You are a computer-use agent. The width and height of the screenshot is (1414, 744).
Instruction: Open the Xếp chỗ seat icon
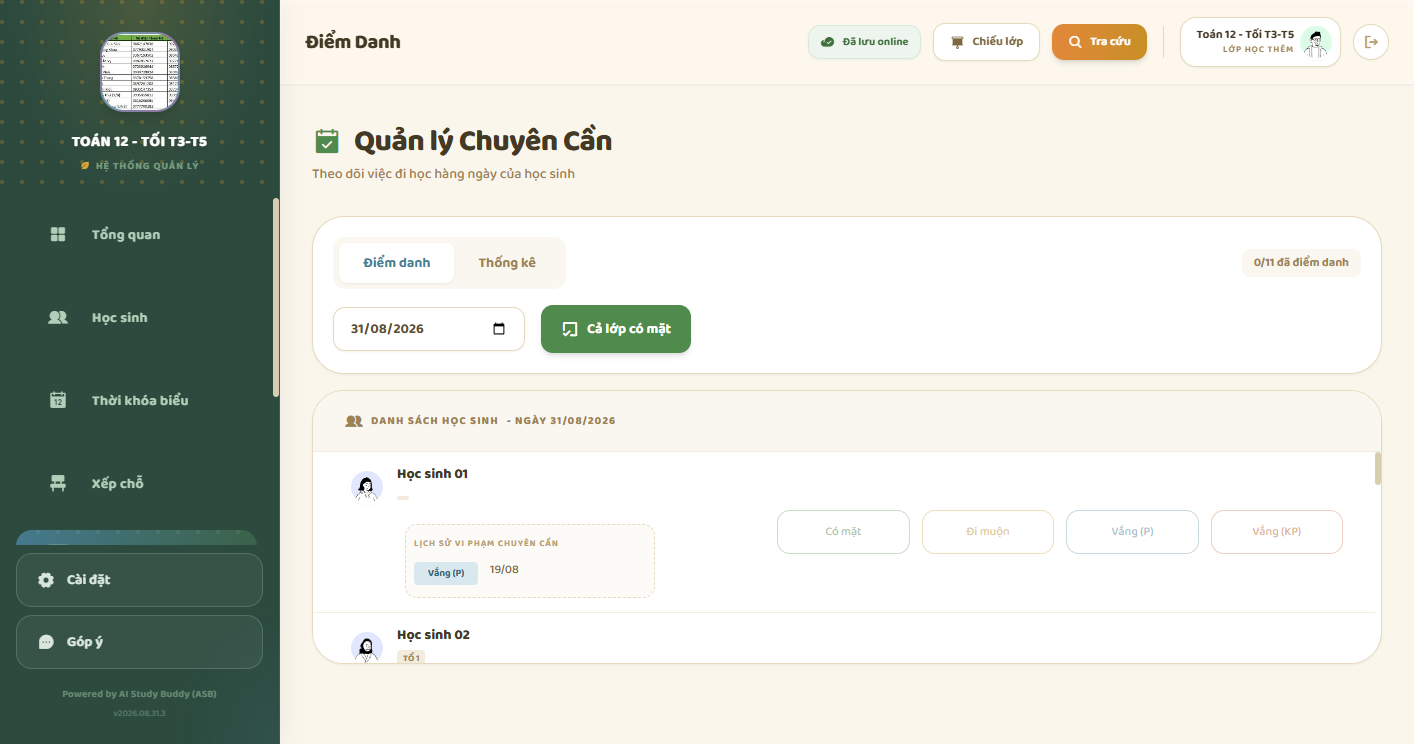click(58, 484)
